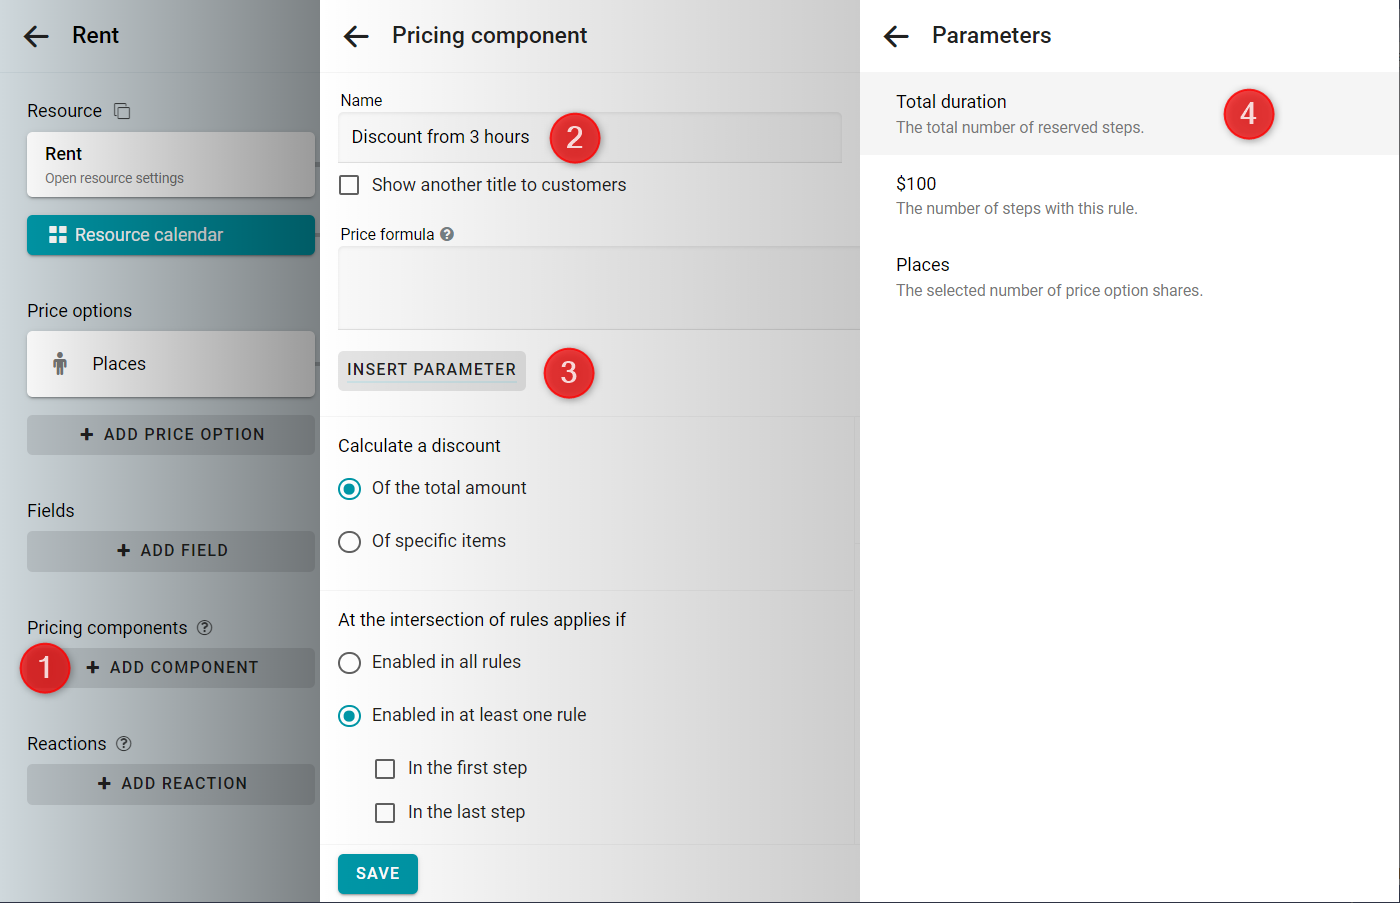Select Of specific items radio option
Image resolution: width=1400 pixels, height=903 pixels.
click(349, 541)
